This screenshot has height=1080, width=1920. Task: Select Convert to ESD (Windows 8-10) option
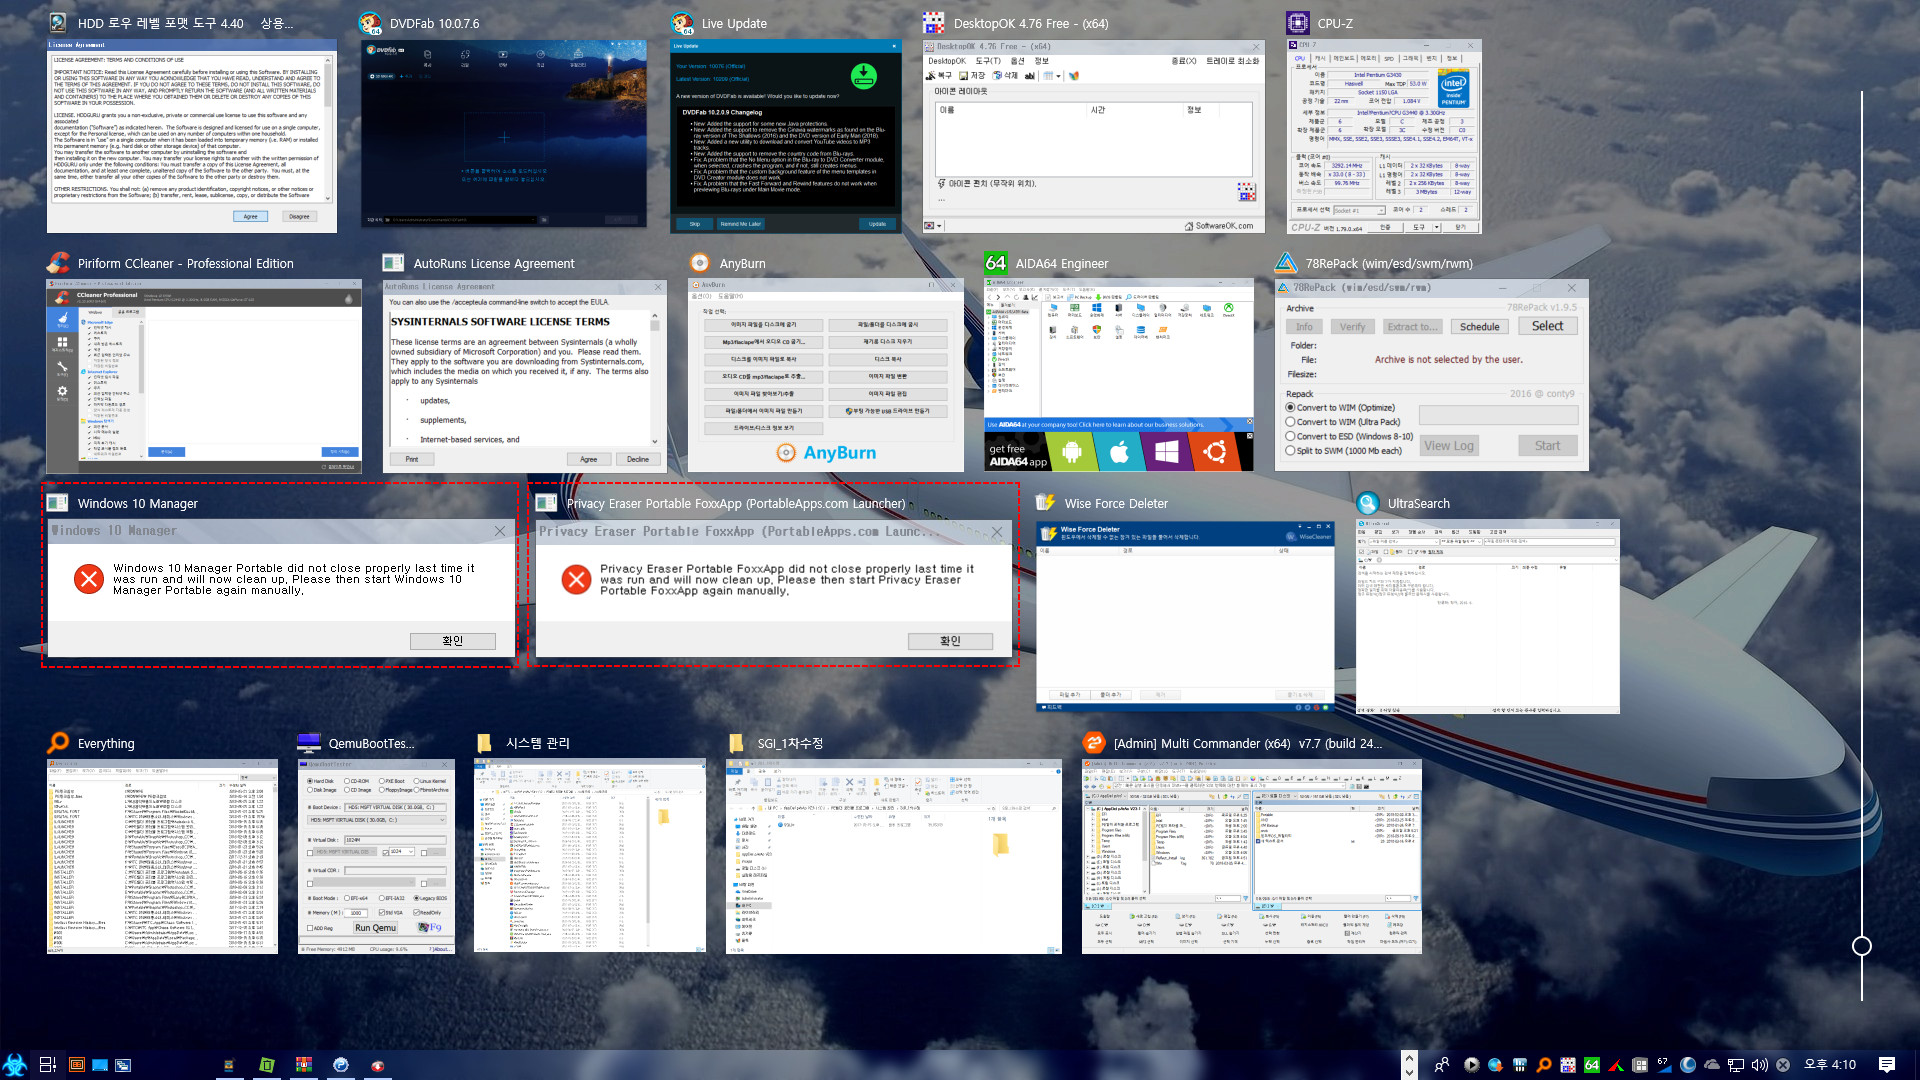1349,436
